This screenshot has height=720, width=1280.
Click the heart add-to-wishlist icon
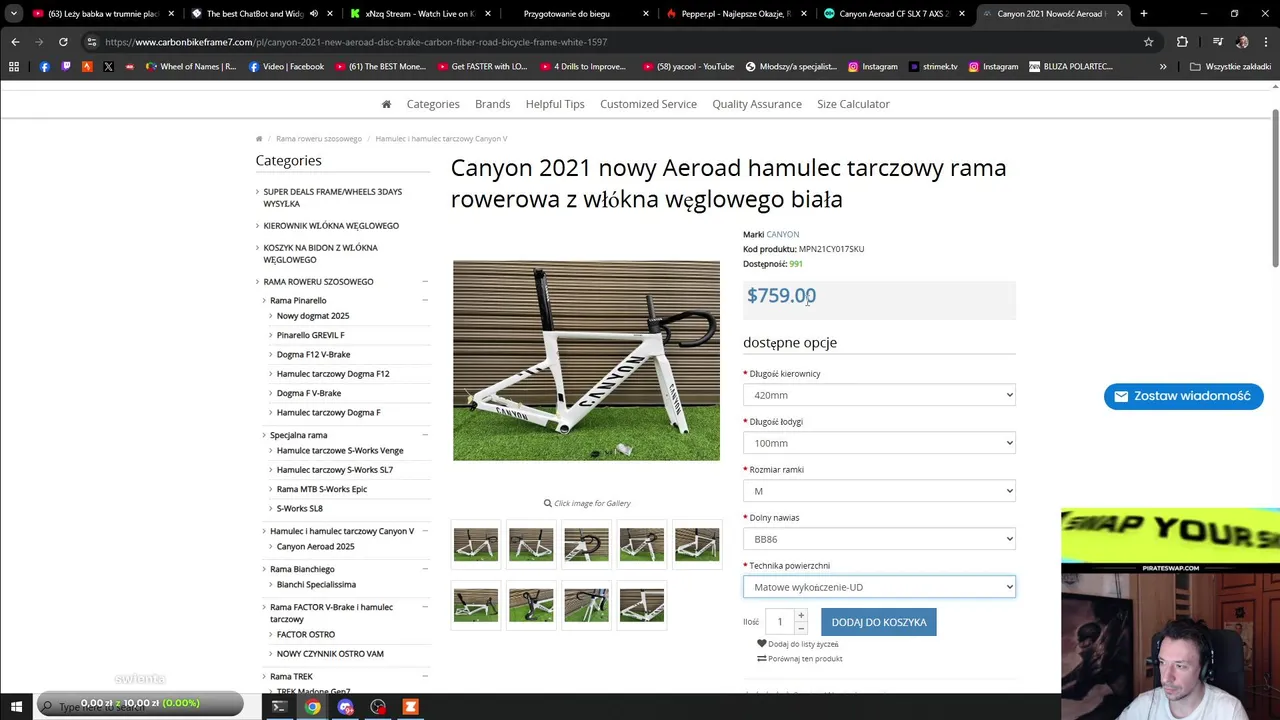[762, 644]
